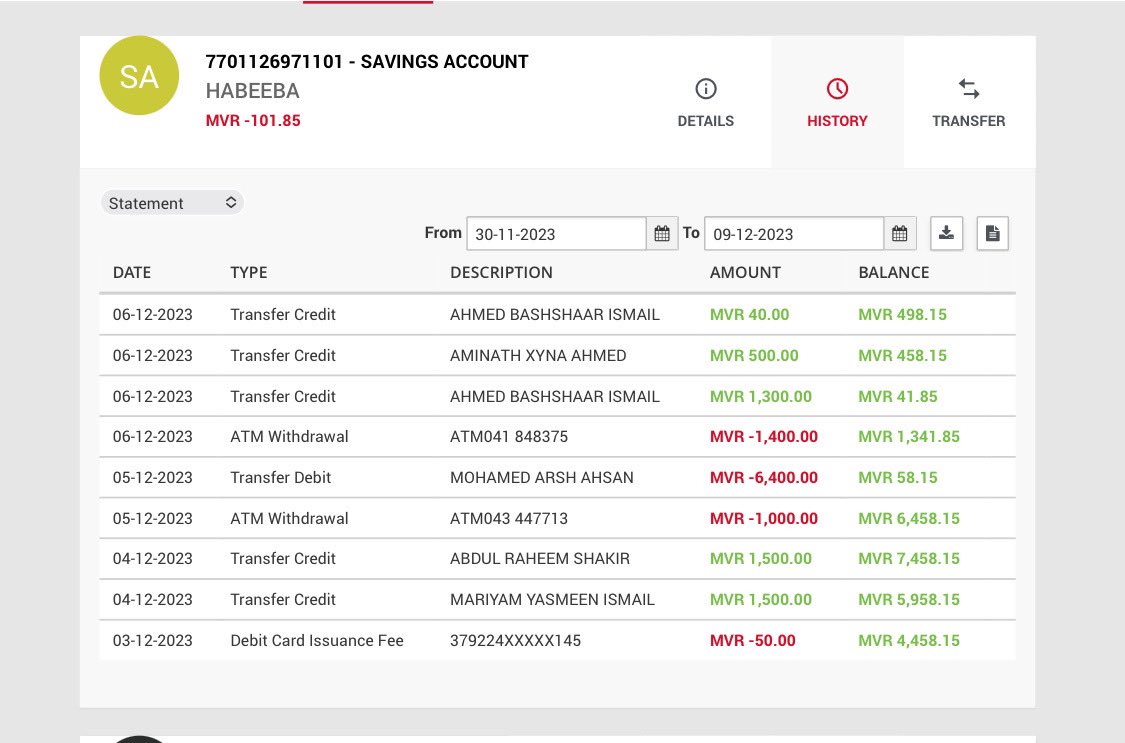Click the MVR 41.85 balance

click(x=898, y=397)
